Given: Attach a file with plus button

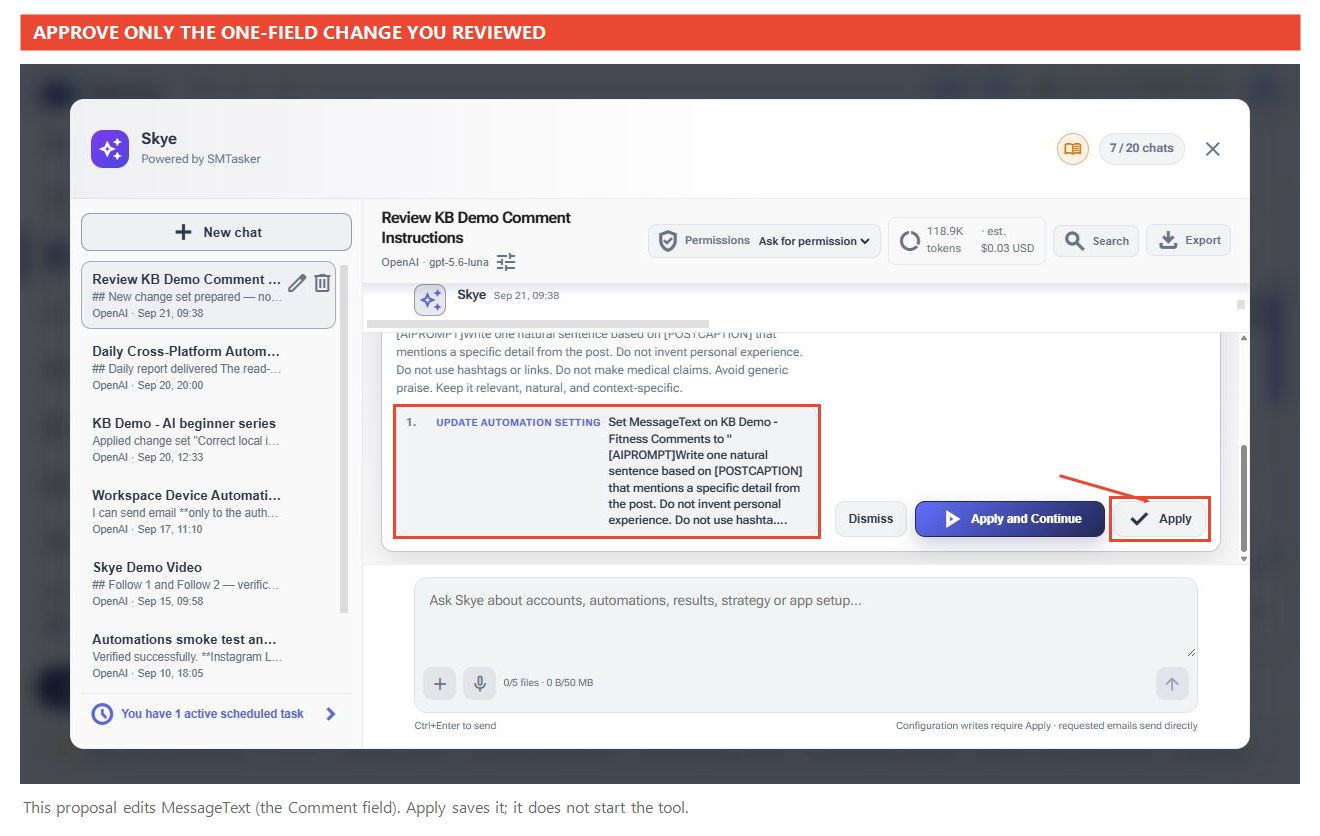Looking at the screenshot, I should pos(439,684).
